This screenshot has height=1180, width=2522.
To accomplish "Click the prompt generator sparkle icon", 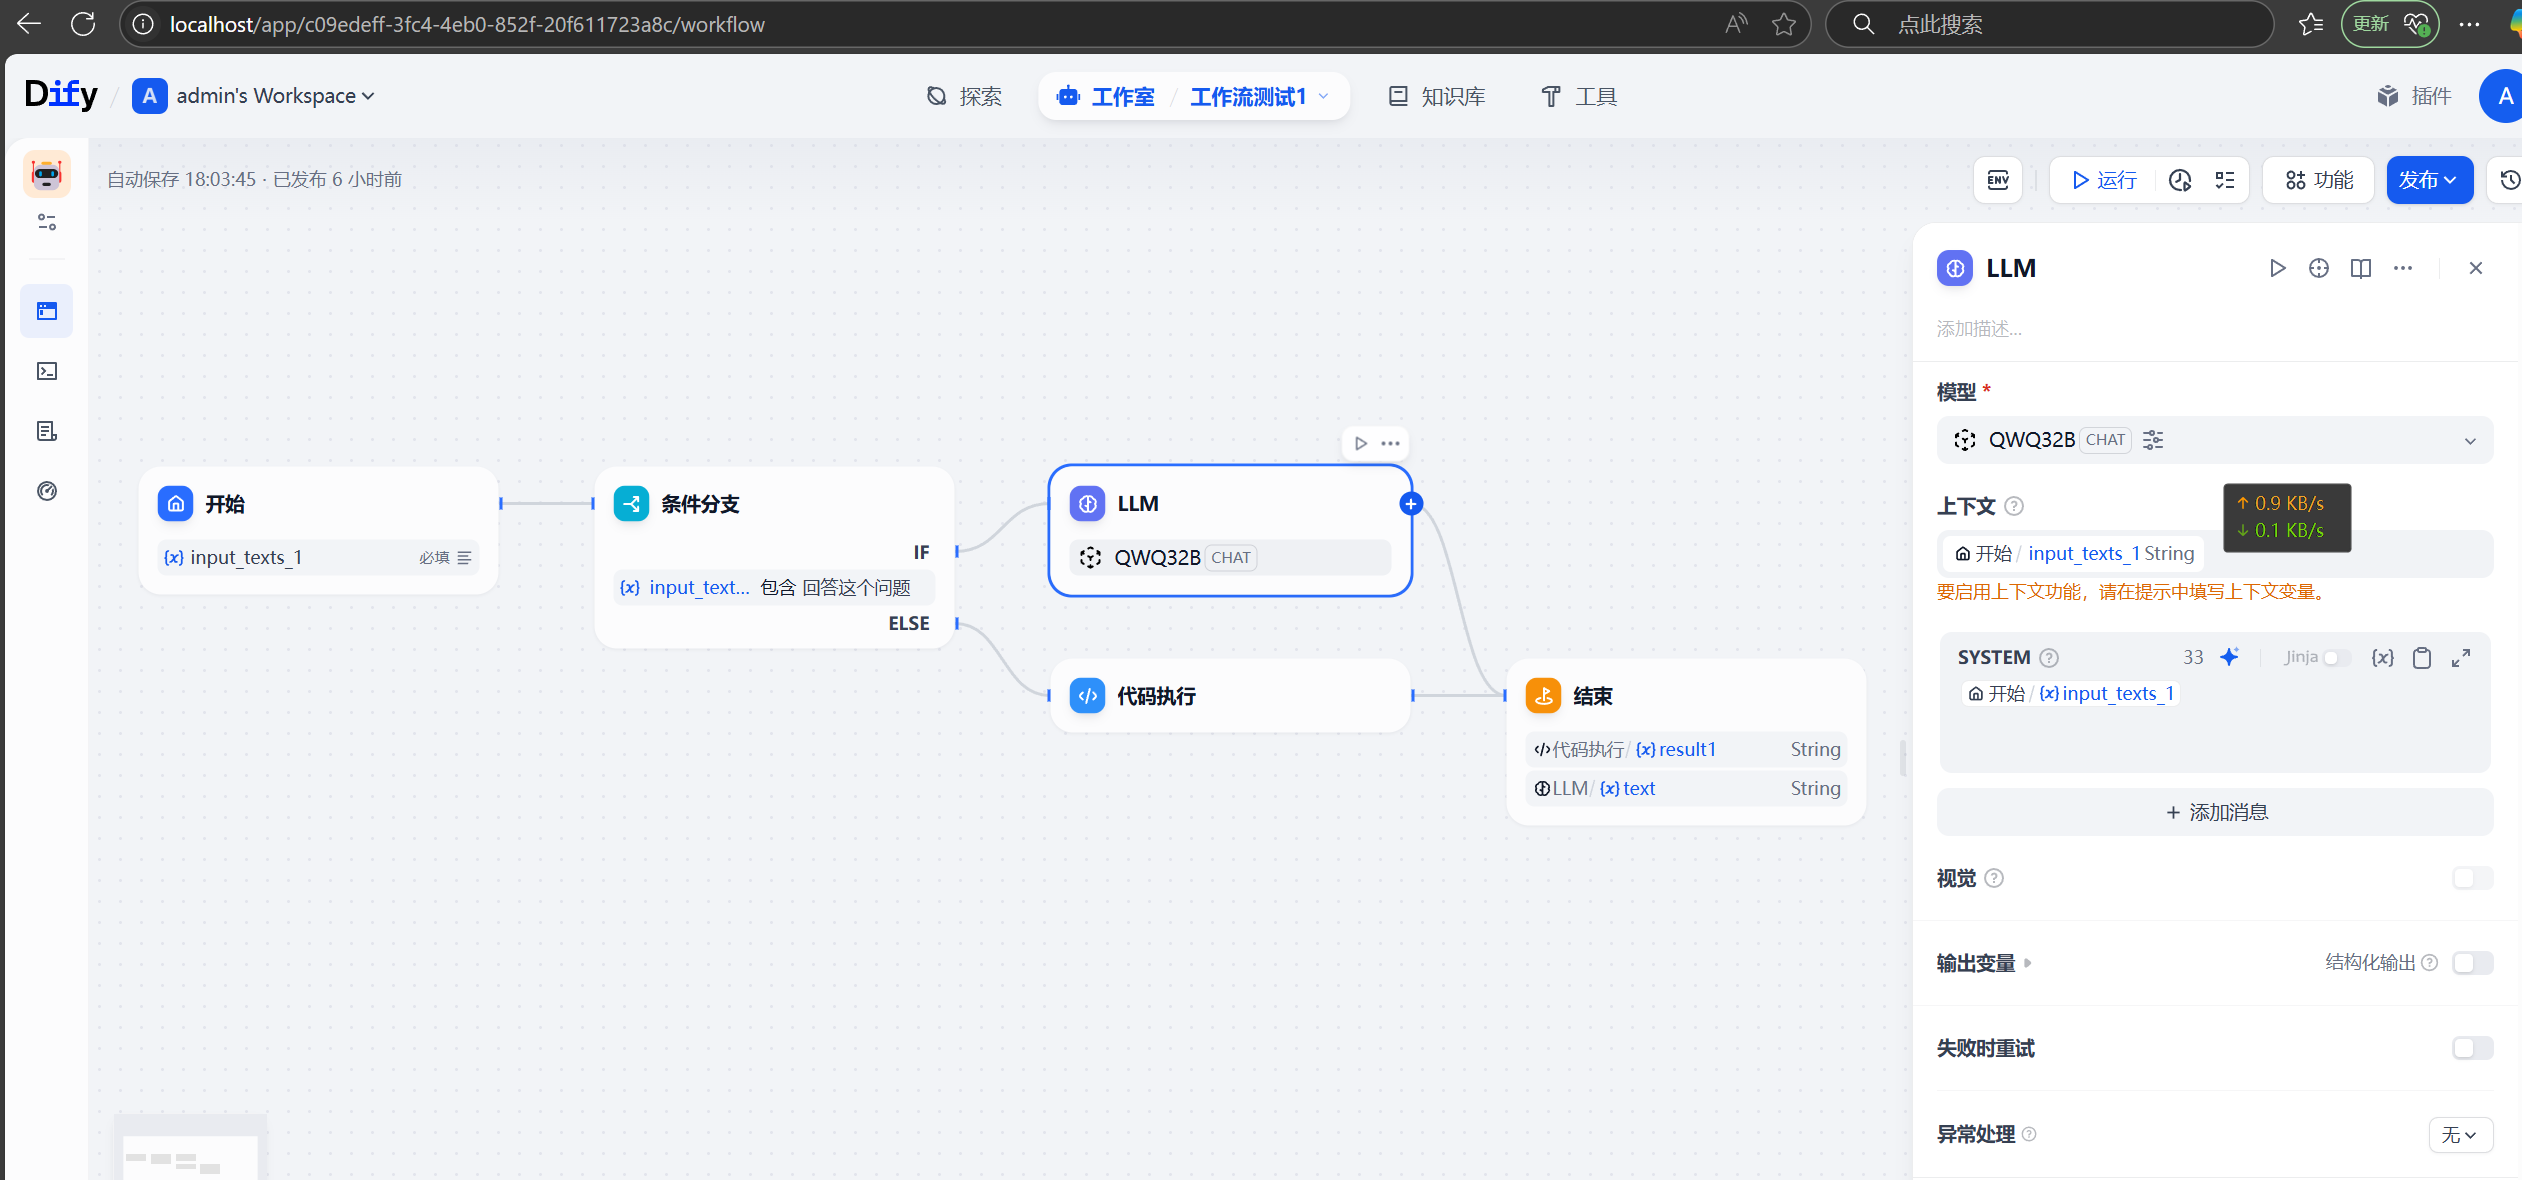I will click(2229, 657).
